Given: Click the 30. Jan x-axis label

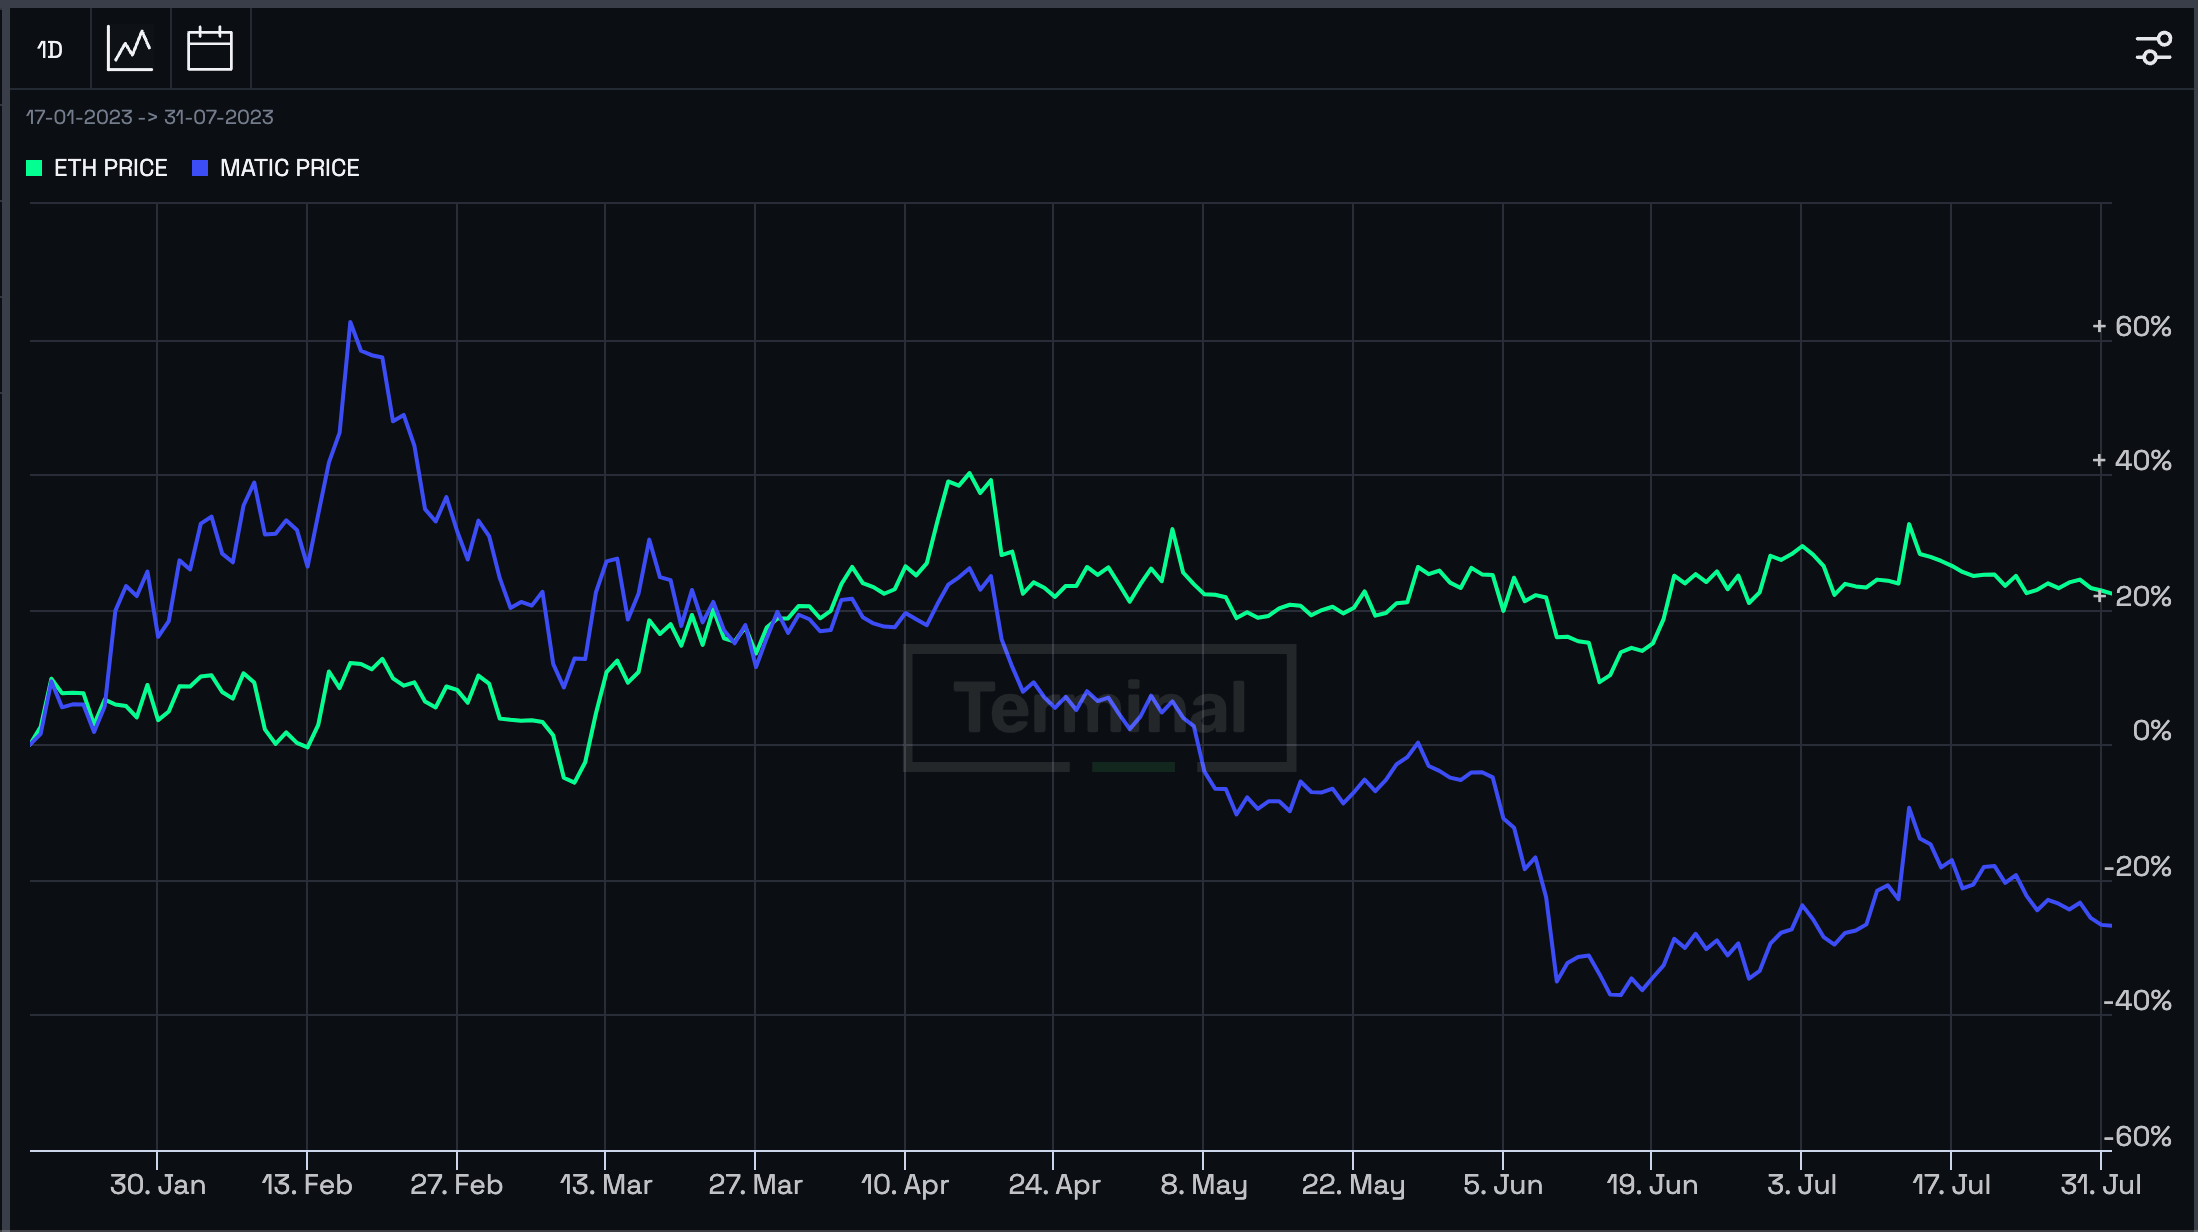Looking at the screenshot, I should (158, 1185).
